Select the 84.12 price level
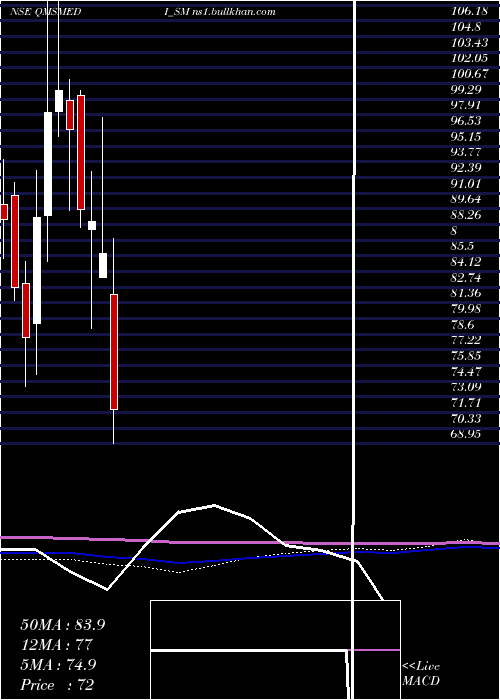The image size is (500, 700). coord(466,262)
